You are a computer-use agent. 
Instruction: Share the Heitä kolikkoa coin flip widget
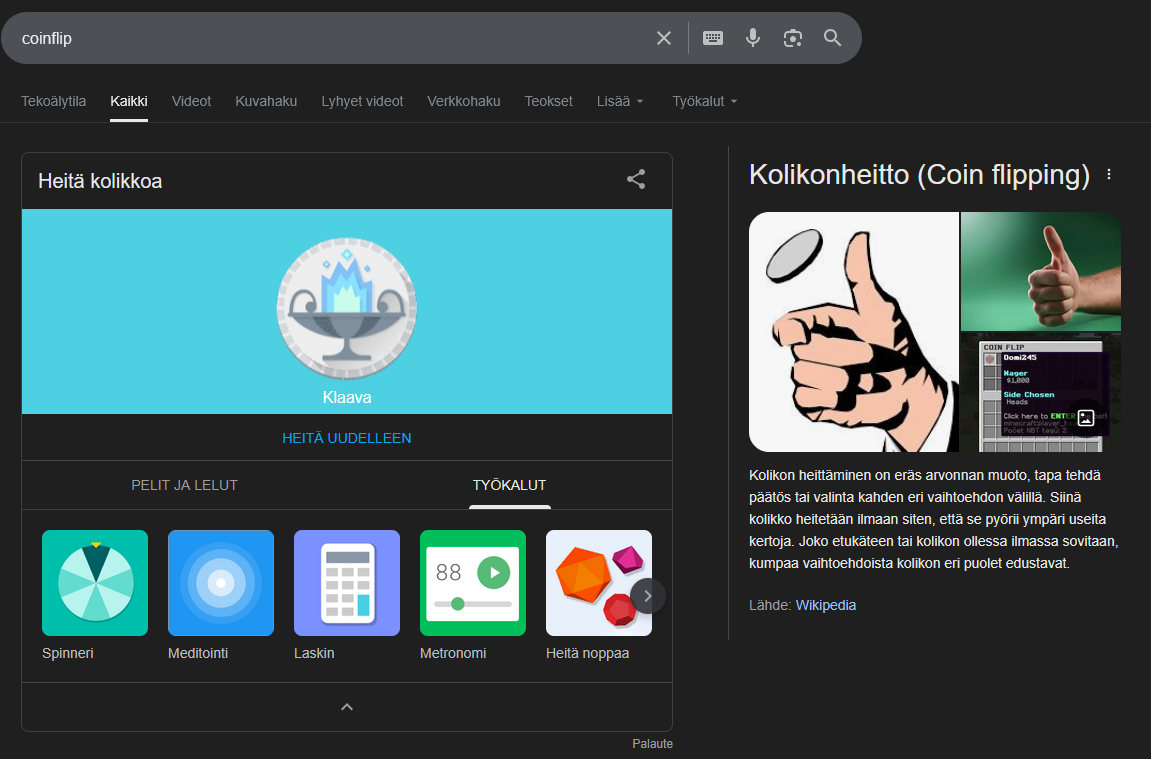pyautogui.click(x=636, y=180)
